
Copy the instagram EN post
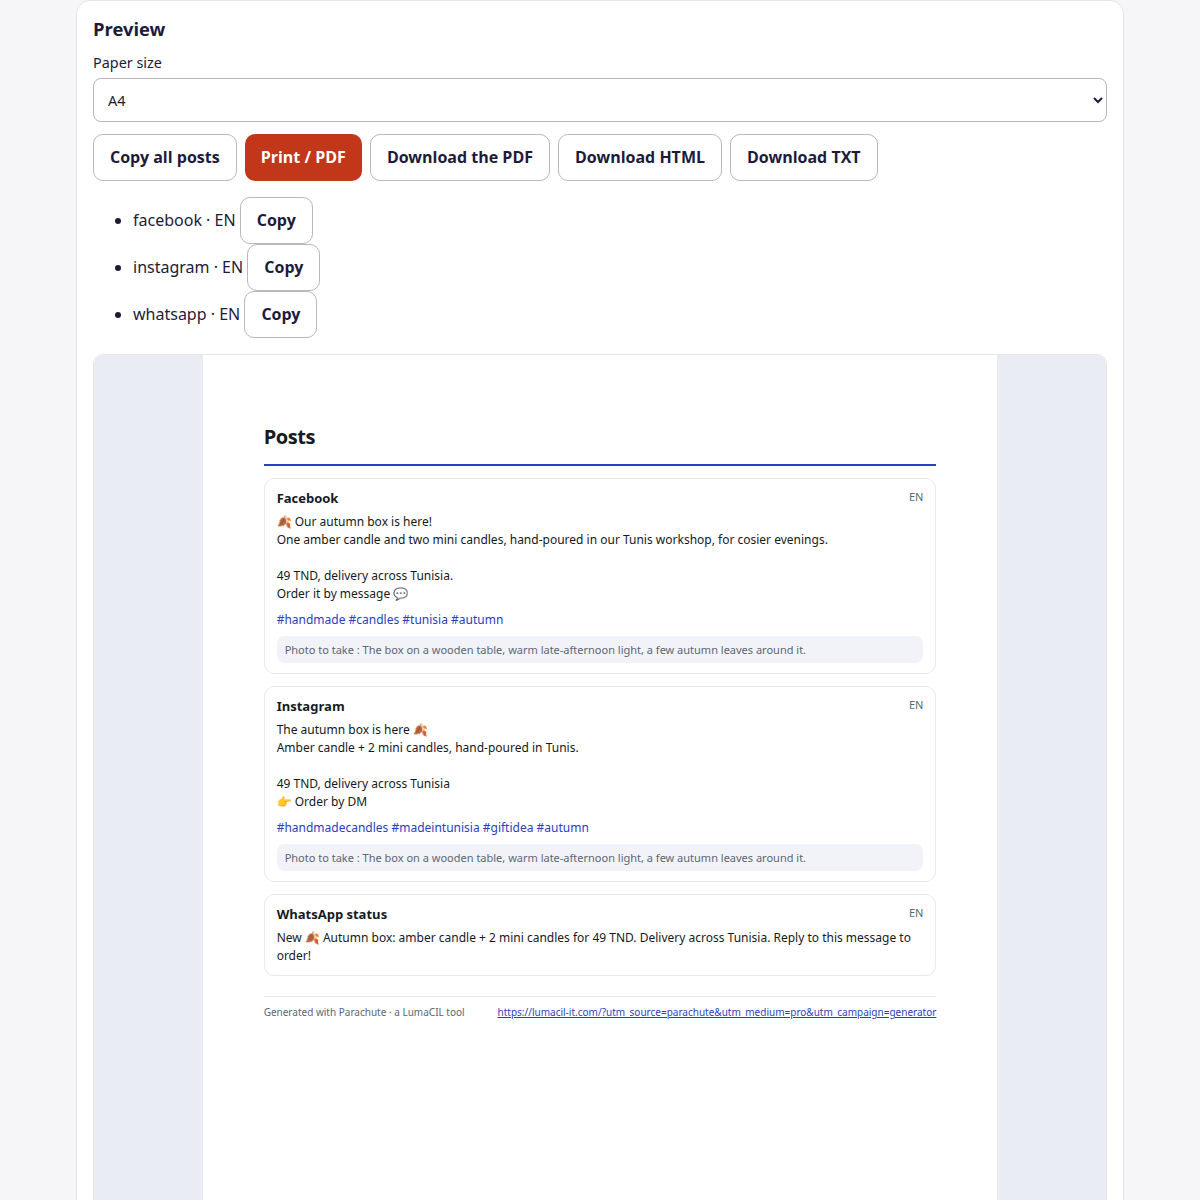[x=284, y=267]
